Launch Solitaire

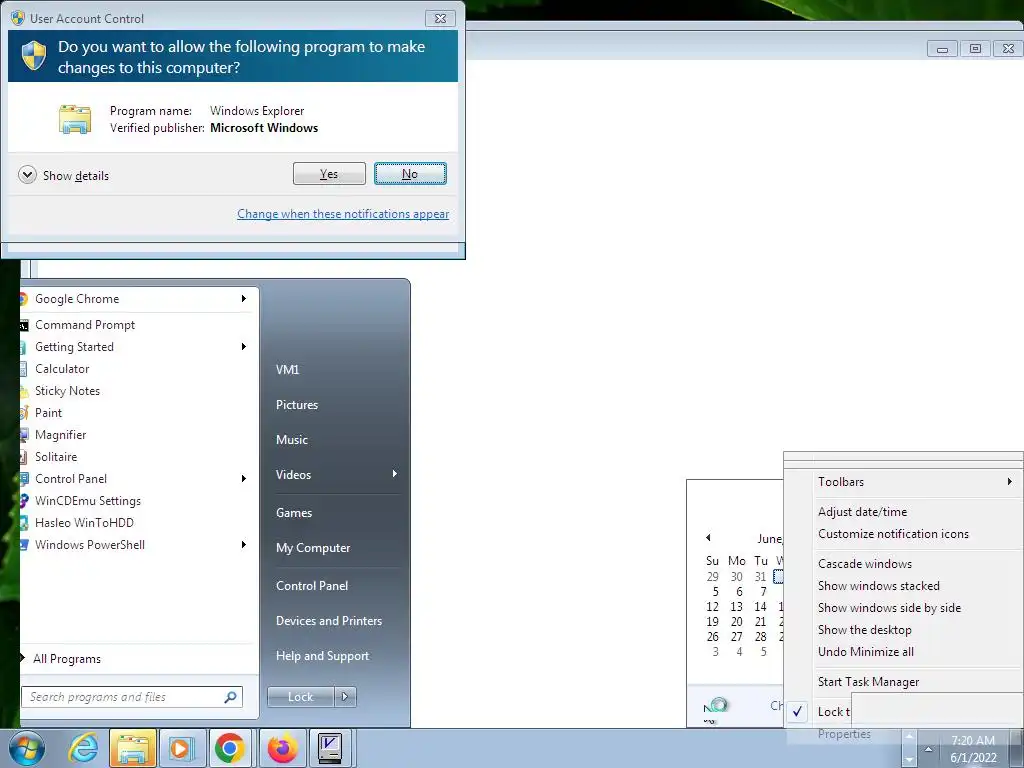(56, 456)
